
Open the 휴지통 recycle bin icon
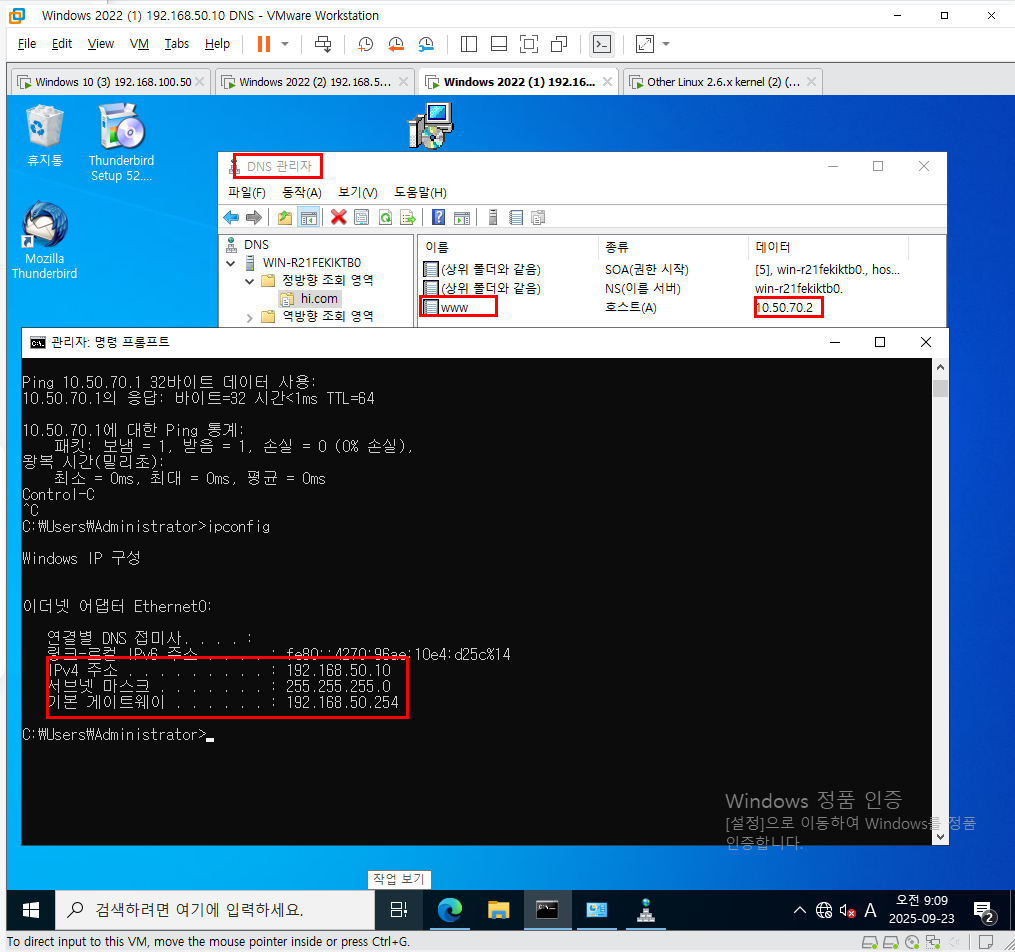[45, 135]
